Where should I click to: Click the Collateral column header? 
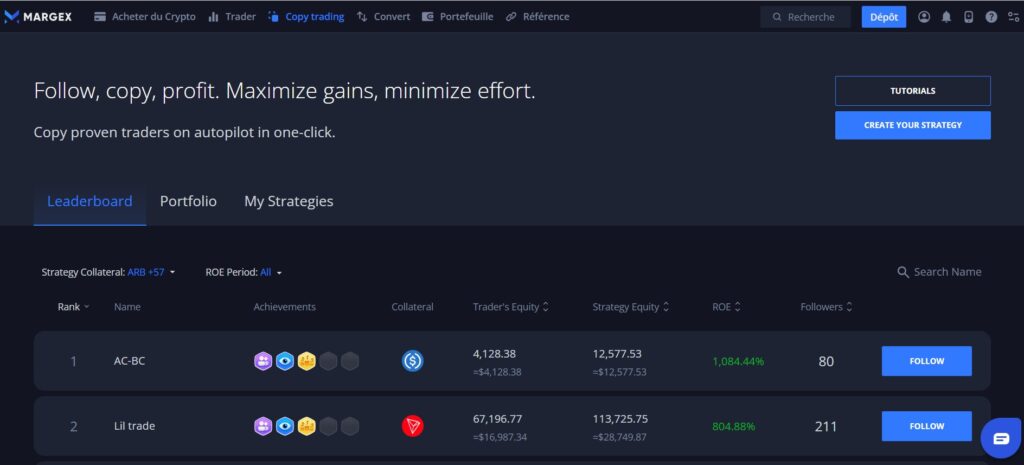click(x=413, y=307)
